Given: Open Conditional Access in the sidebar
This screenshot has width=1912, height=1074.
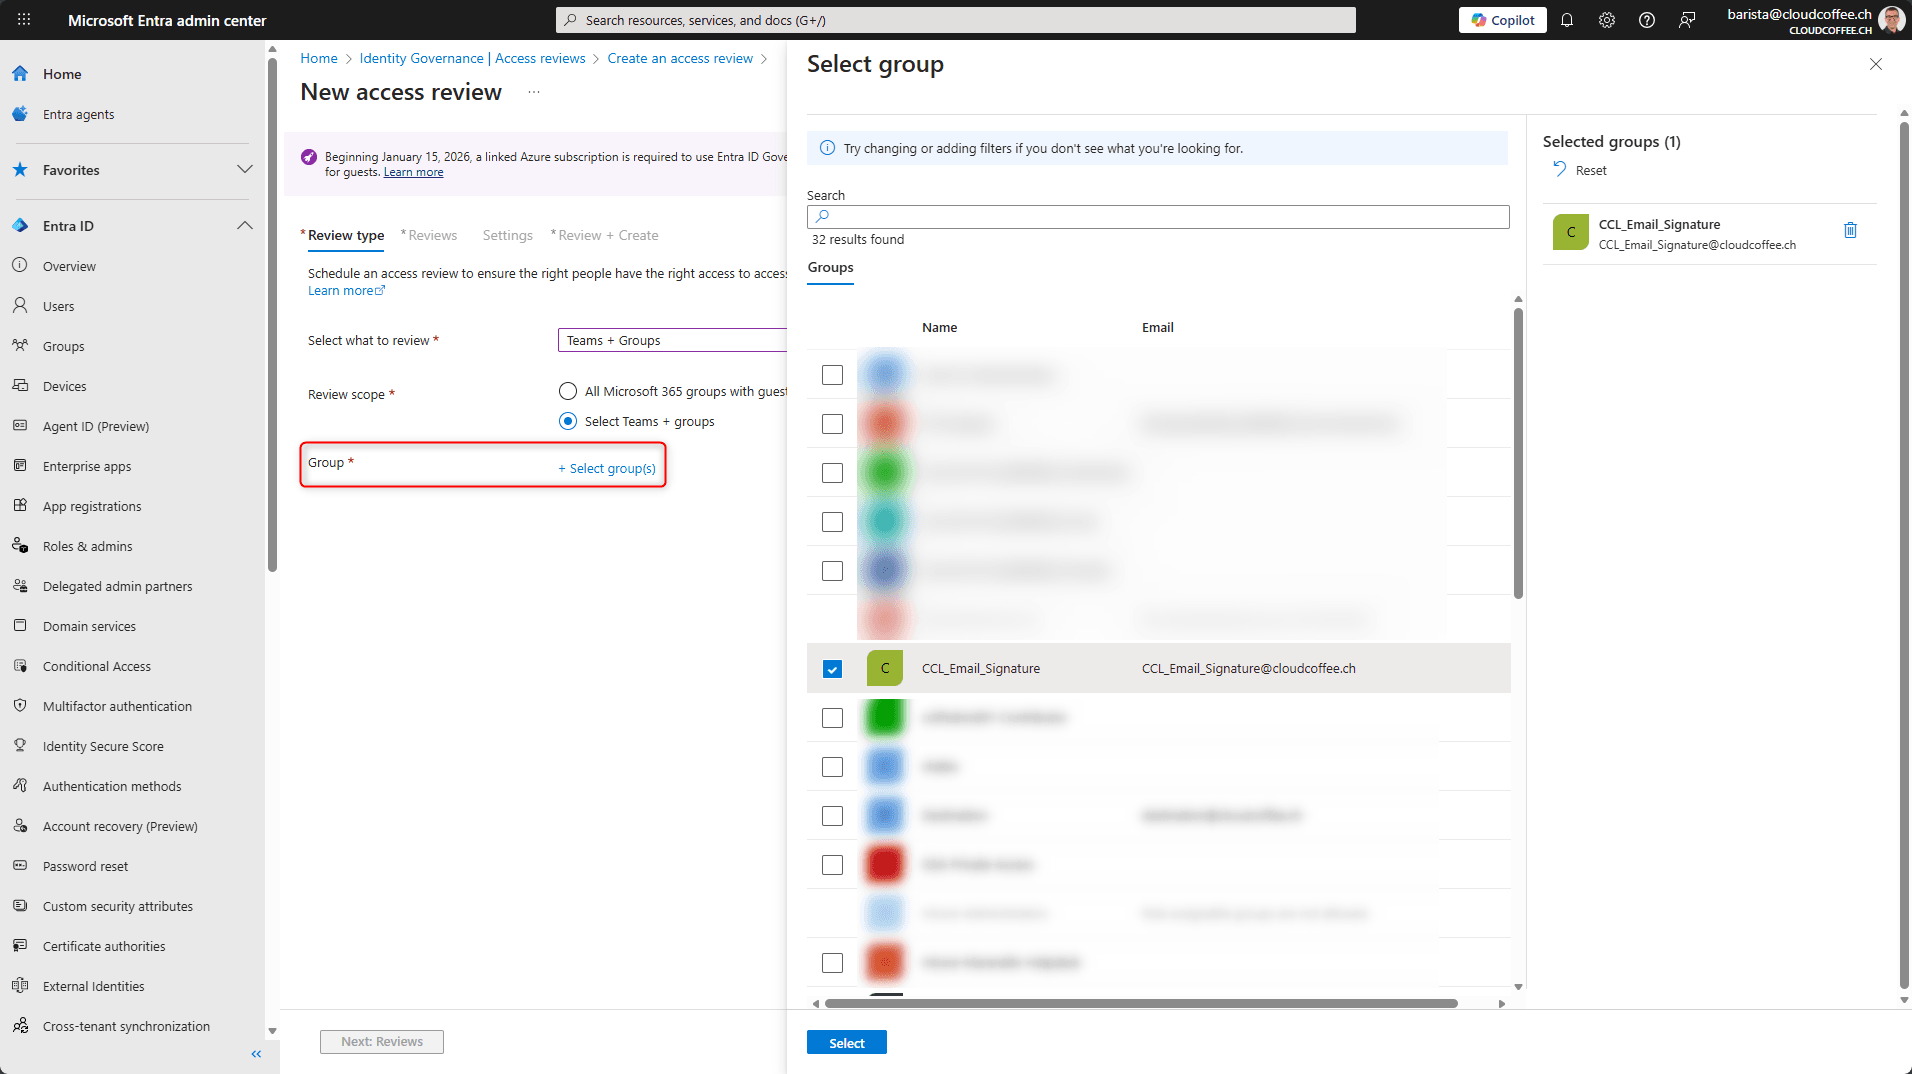Looking at the screenshot, I should coord(97,666).
